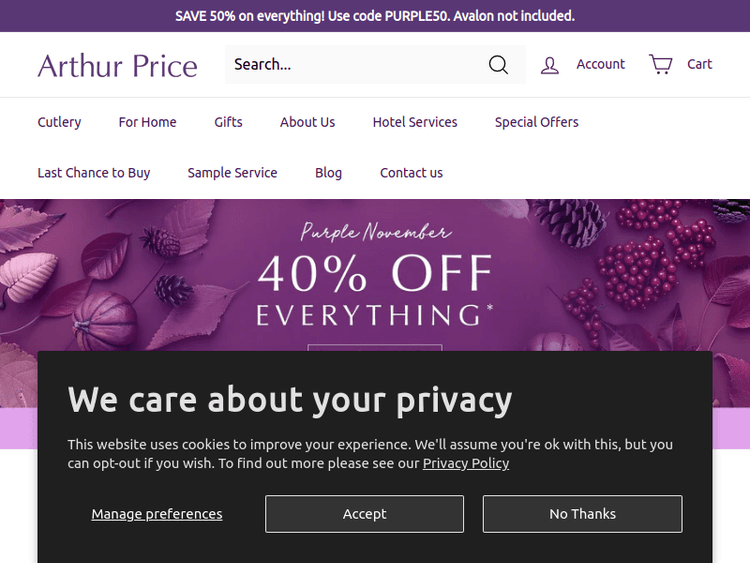Visit the Contact us page

coord(411,173)
